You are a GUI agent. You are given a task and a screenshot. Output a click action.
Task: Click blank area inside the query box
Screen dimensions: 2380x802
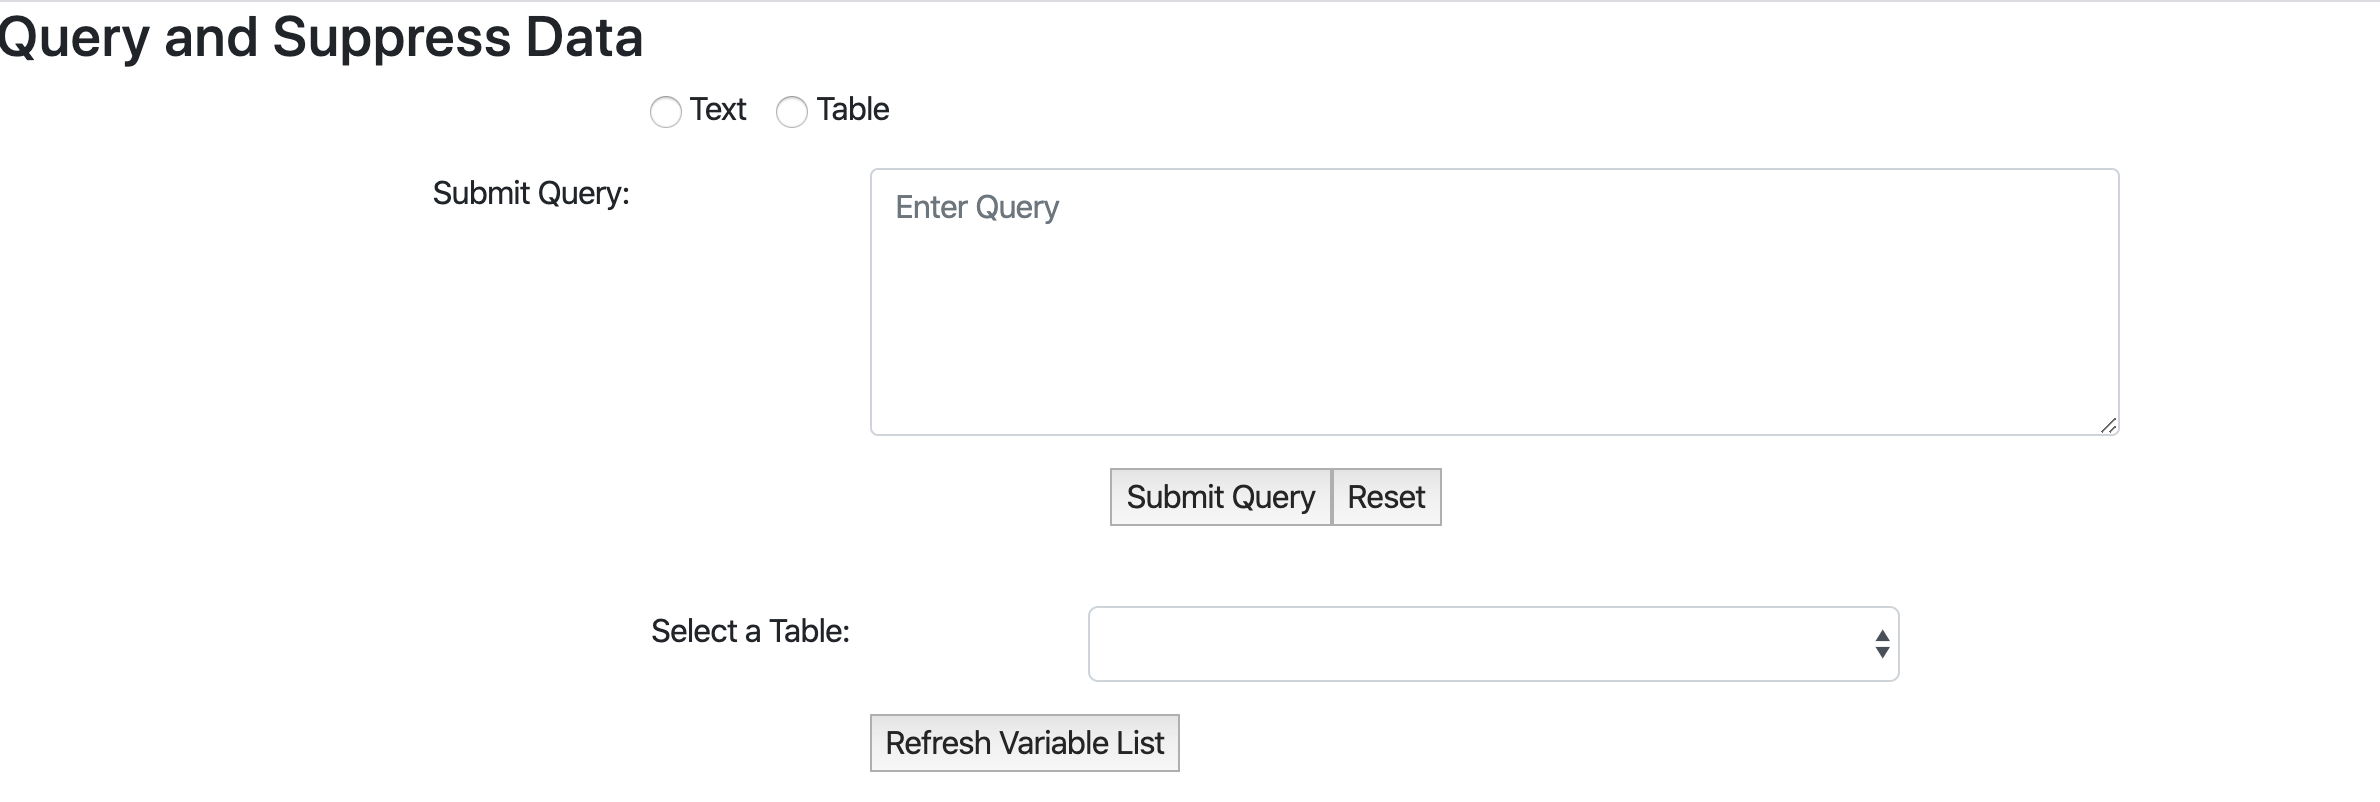[1500, 340]
